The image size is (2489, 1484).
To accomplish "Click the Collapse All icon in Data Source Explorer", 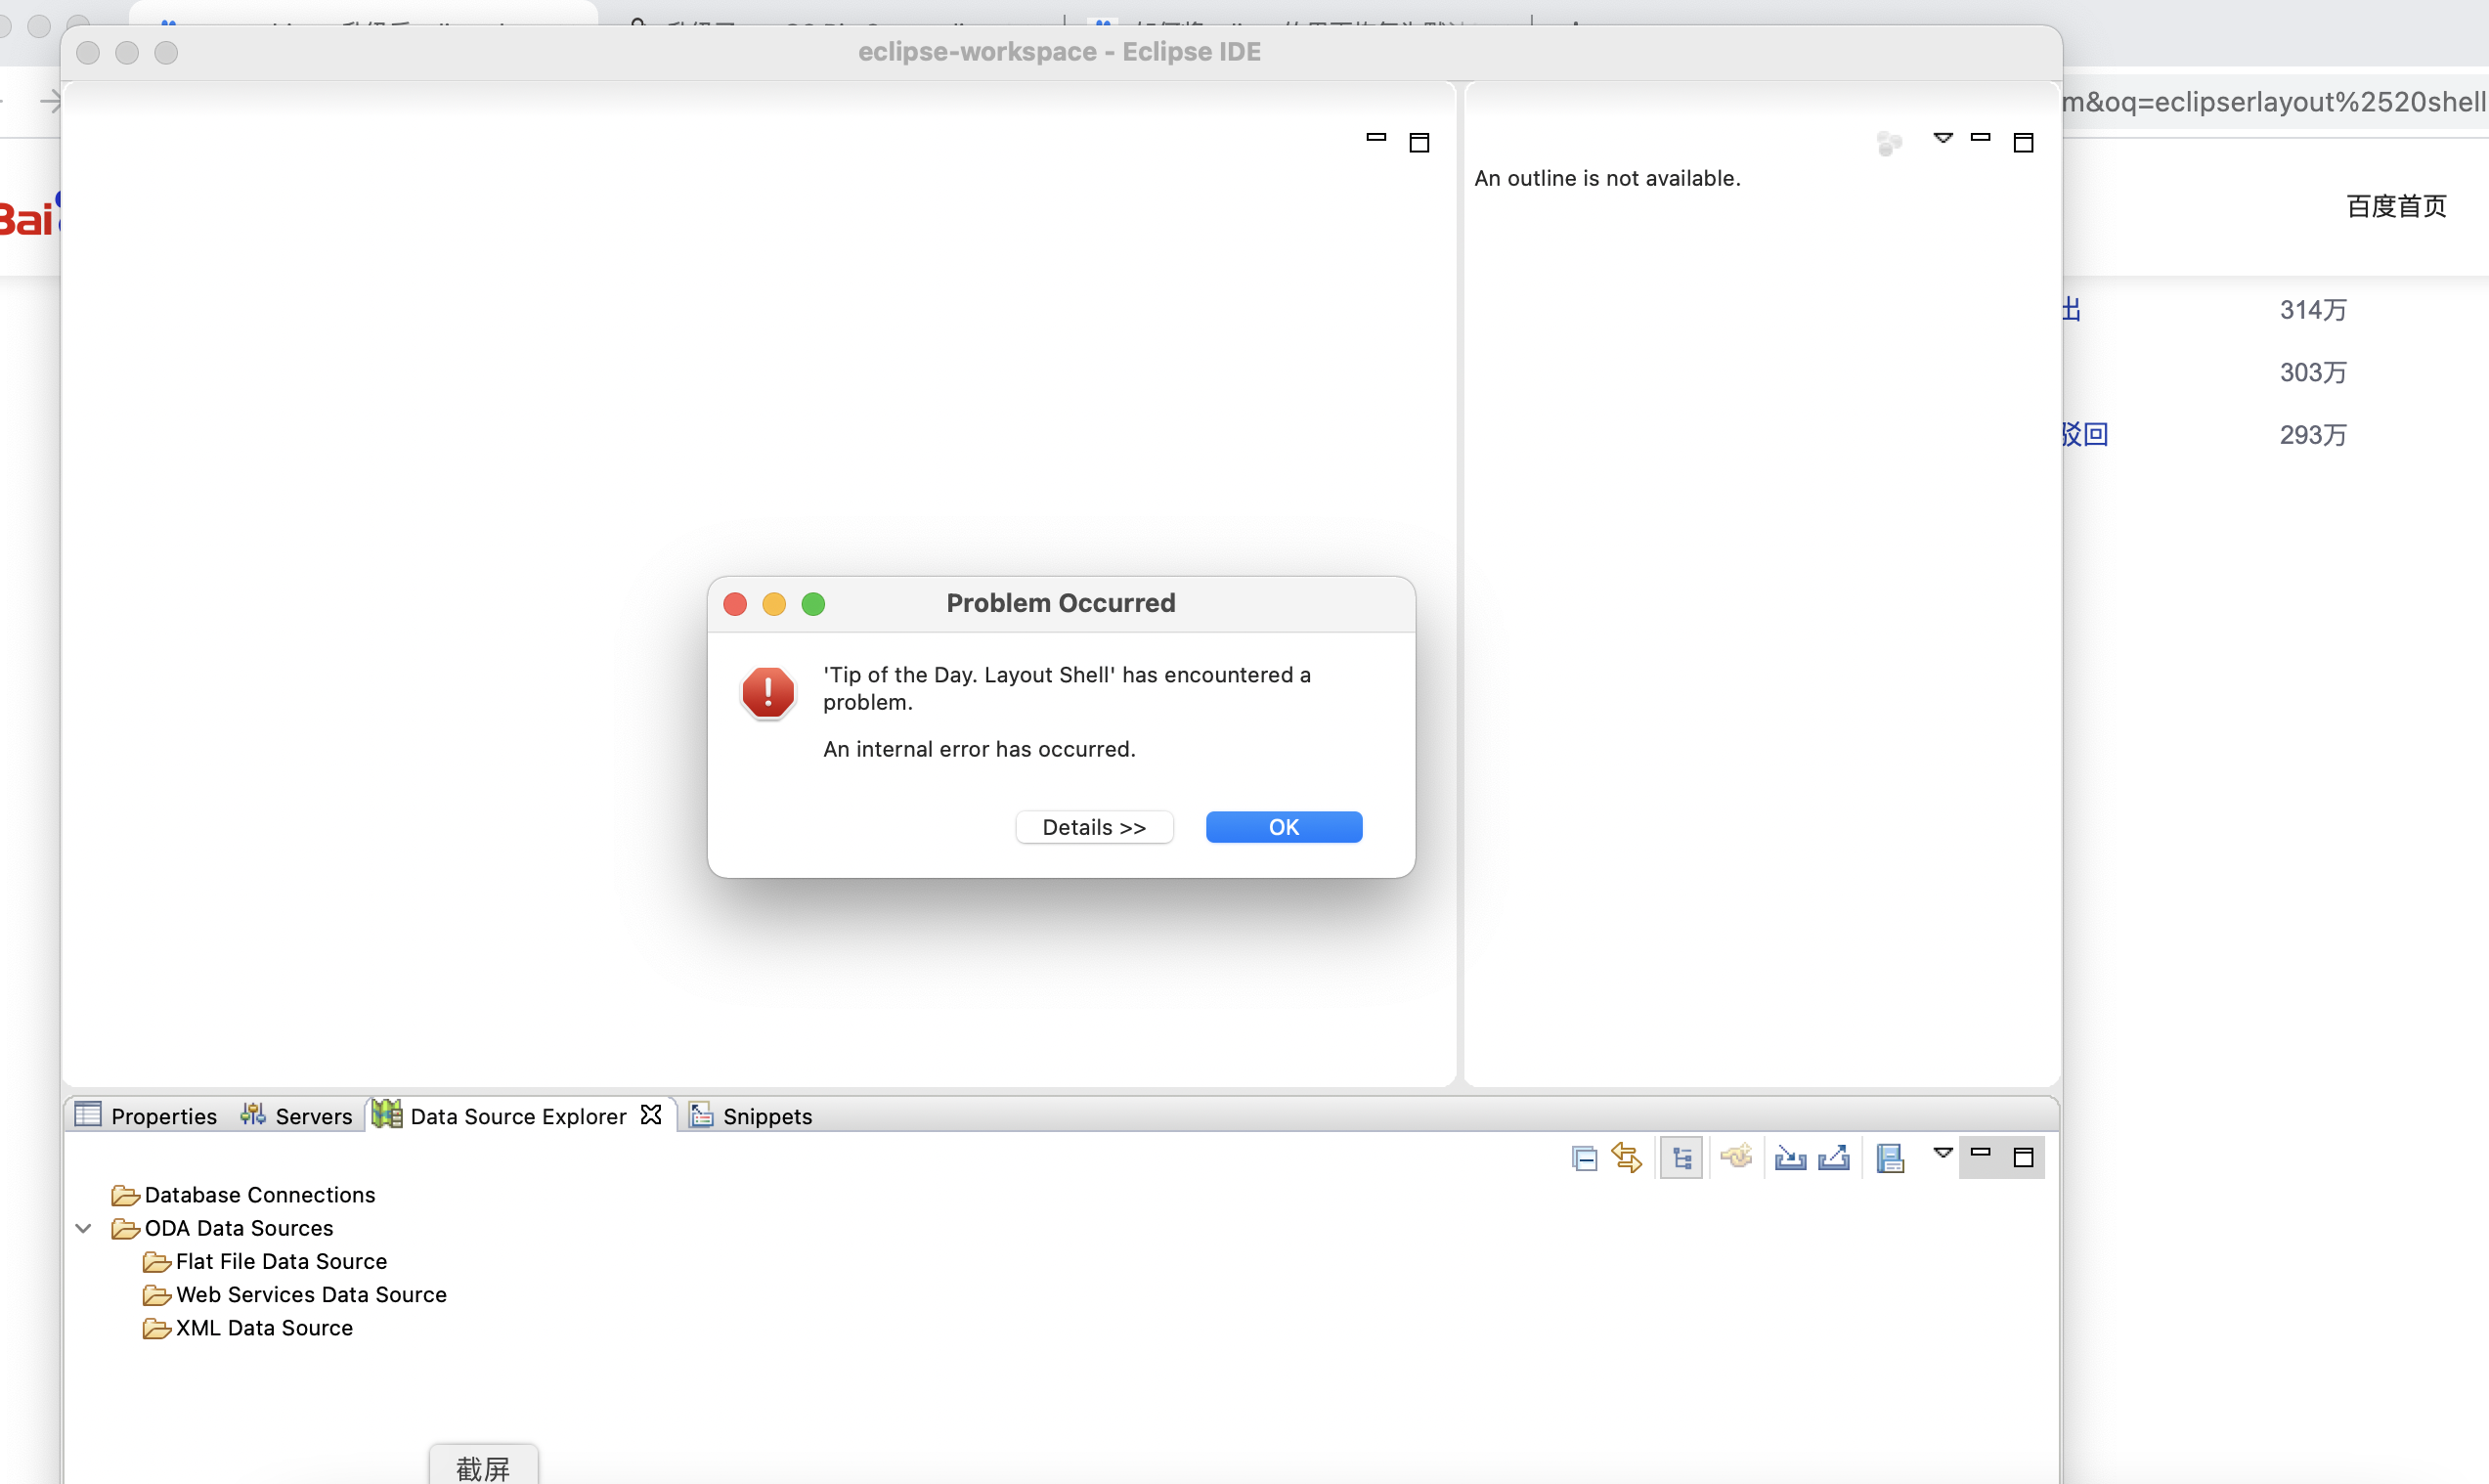I will (x=1584, y=1158).
